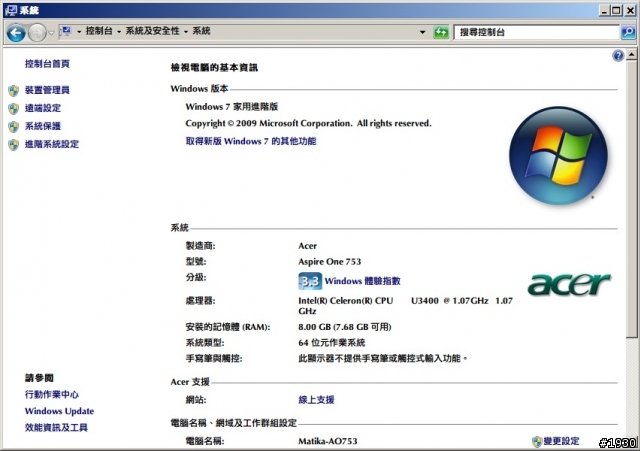The height and width of the screenshot is (451, 640).
Task: Open the address bar history dropdown
Action: tap(422, 32)
